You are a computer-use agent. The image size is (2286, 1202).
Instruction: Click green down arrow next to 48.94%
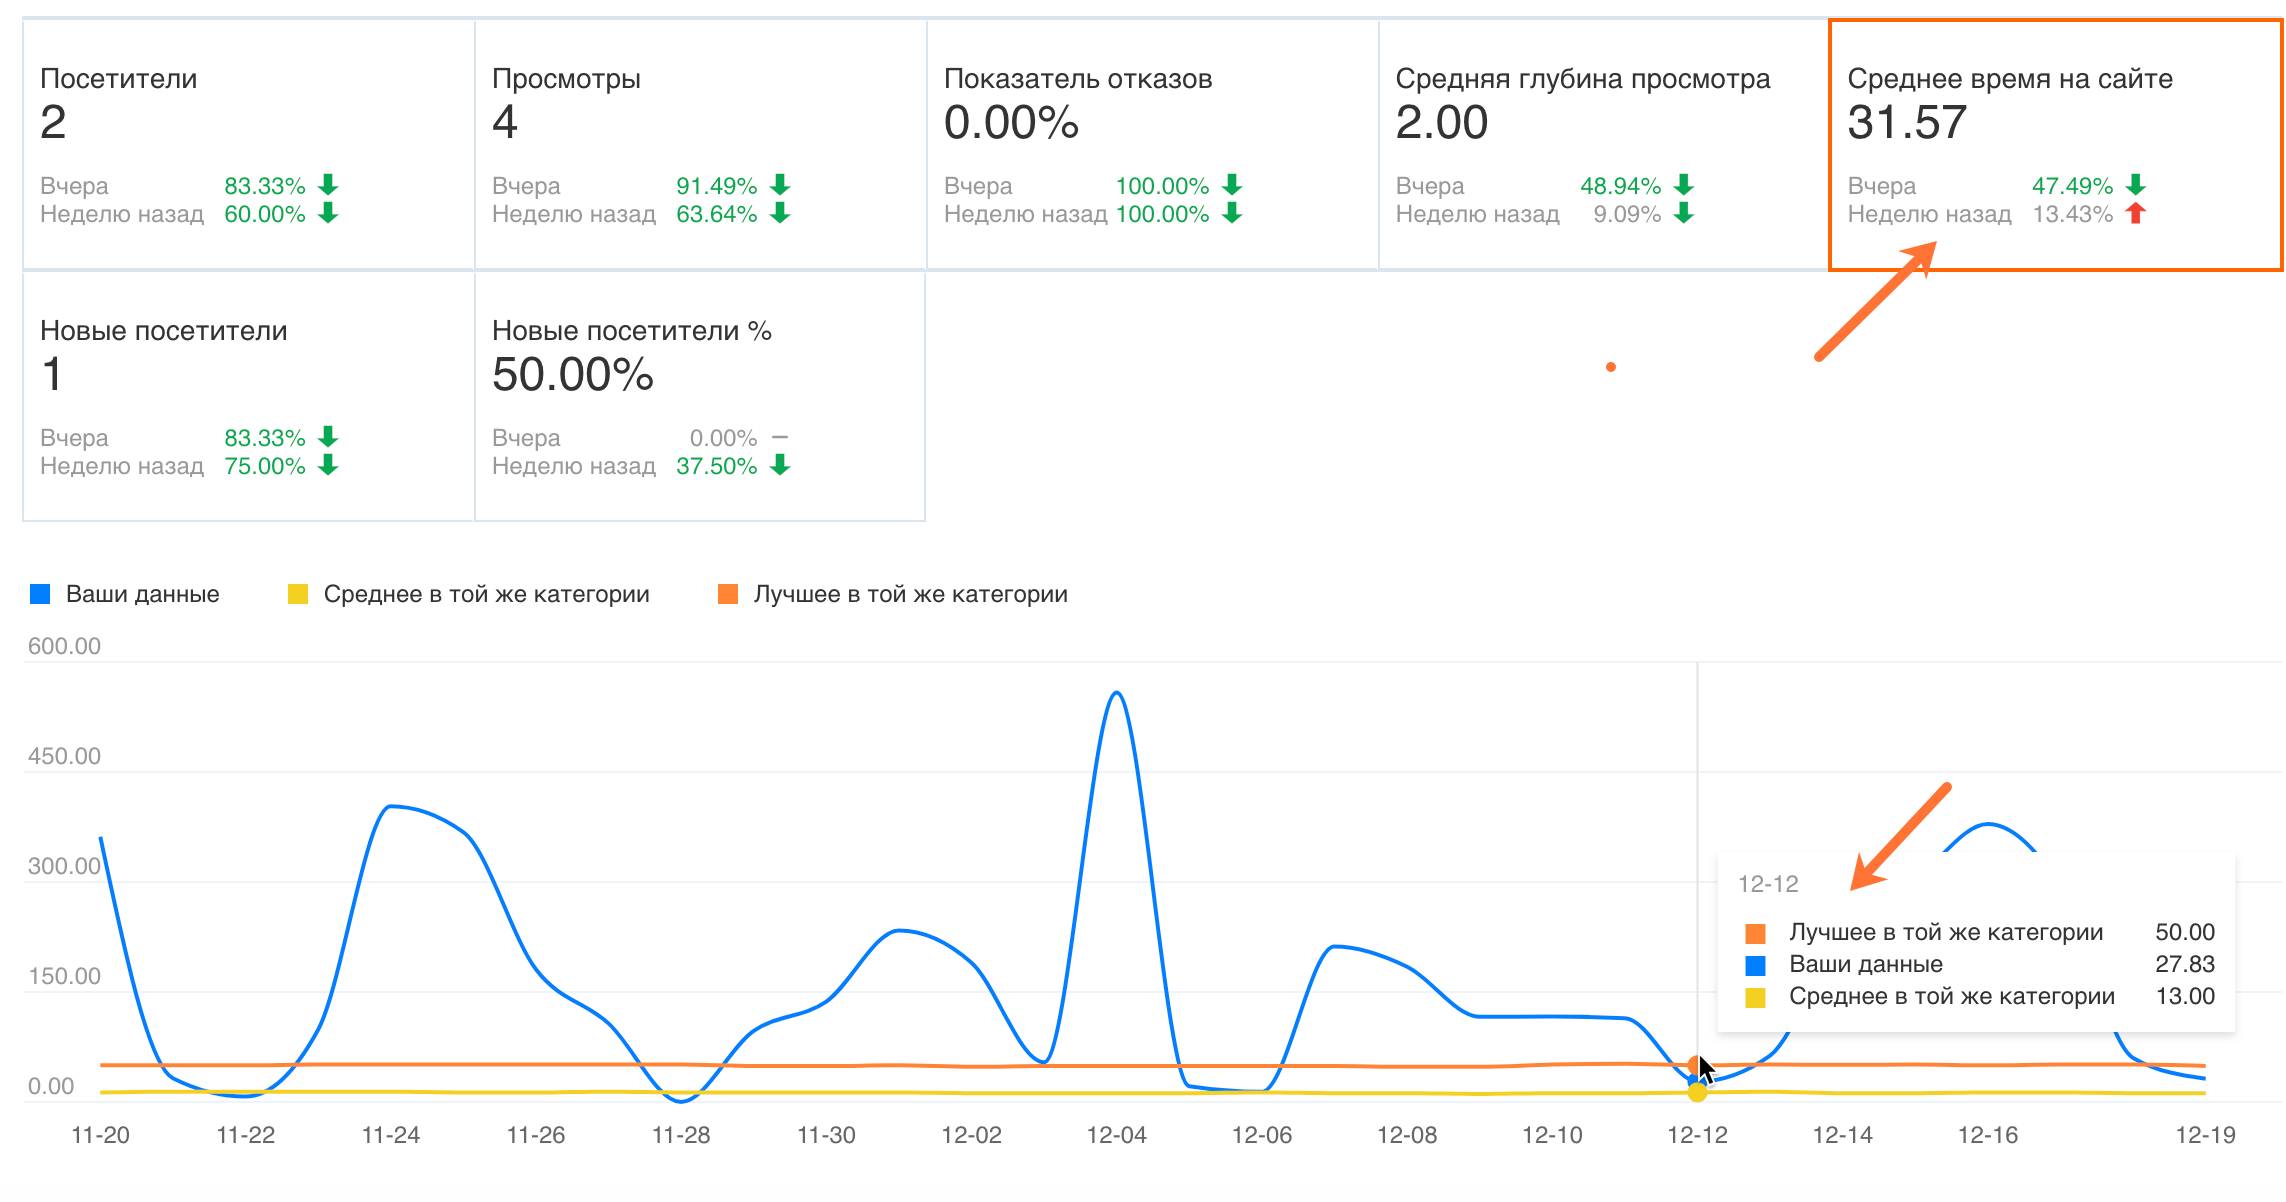pyautogui.click(x=1684, y=185)
